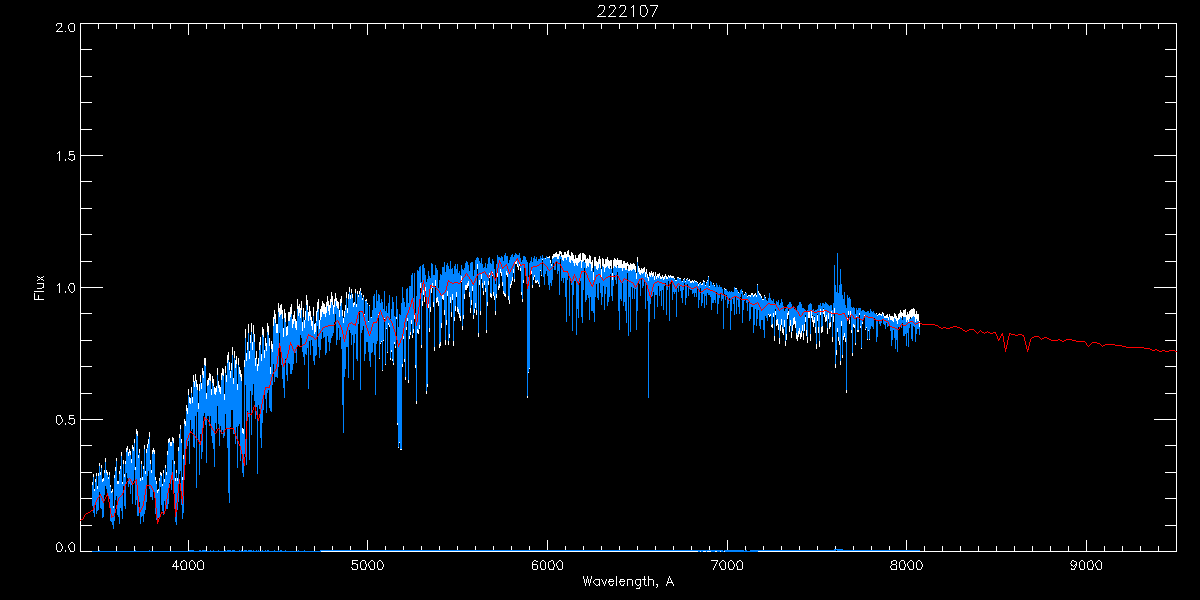This screenshot has height=600, width=1200.
Task: Click the 0.0 flux tick label
Action: (65, 548)
